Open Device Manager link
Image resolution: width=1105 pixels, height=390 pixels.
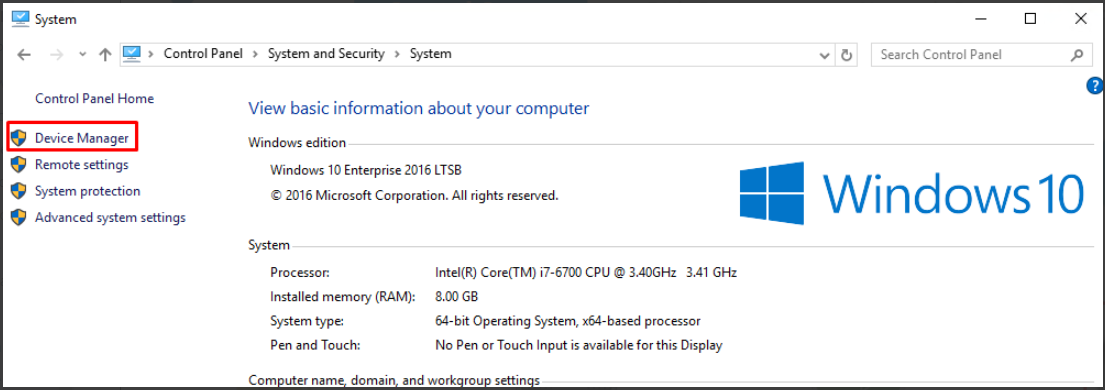82,138
